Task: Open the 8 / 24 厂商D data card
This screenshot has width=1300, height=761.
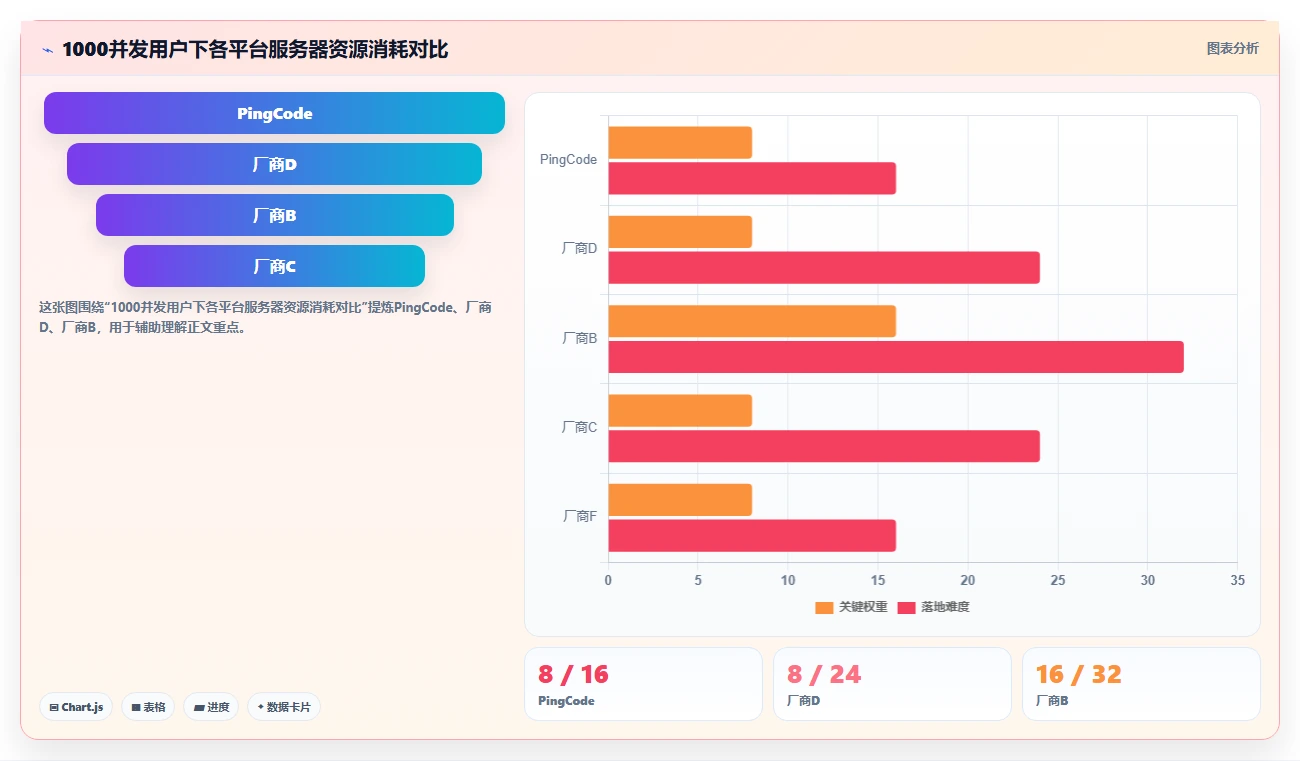Action: pyautogui.click(x=892, y=684)
